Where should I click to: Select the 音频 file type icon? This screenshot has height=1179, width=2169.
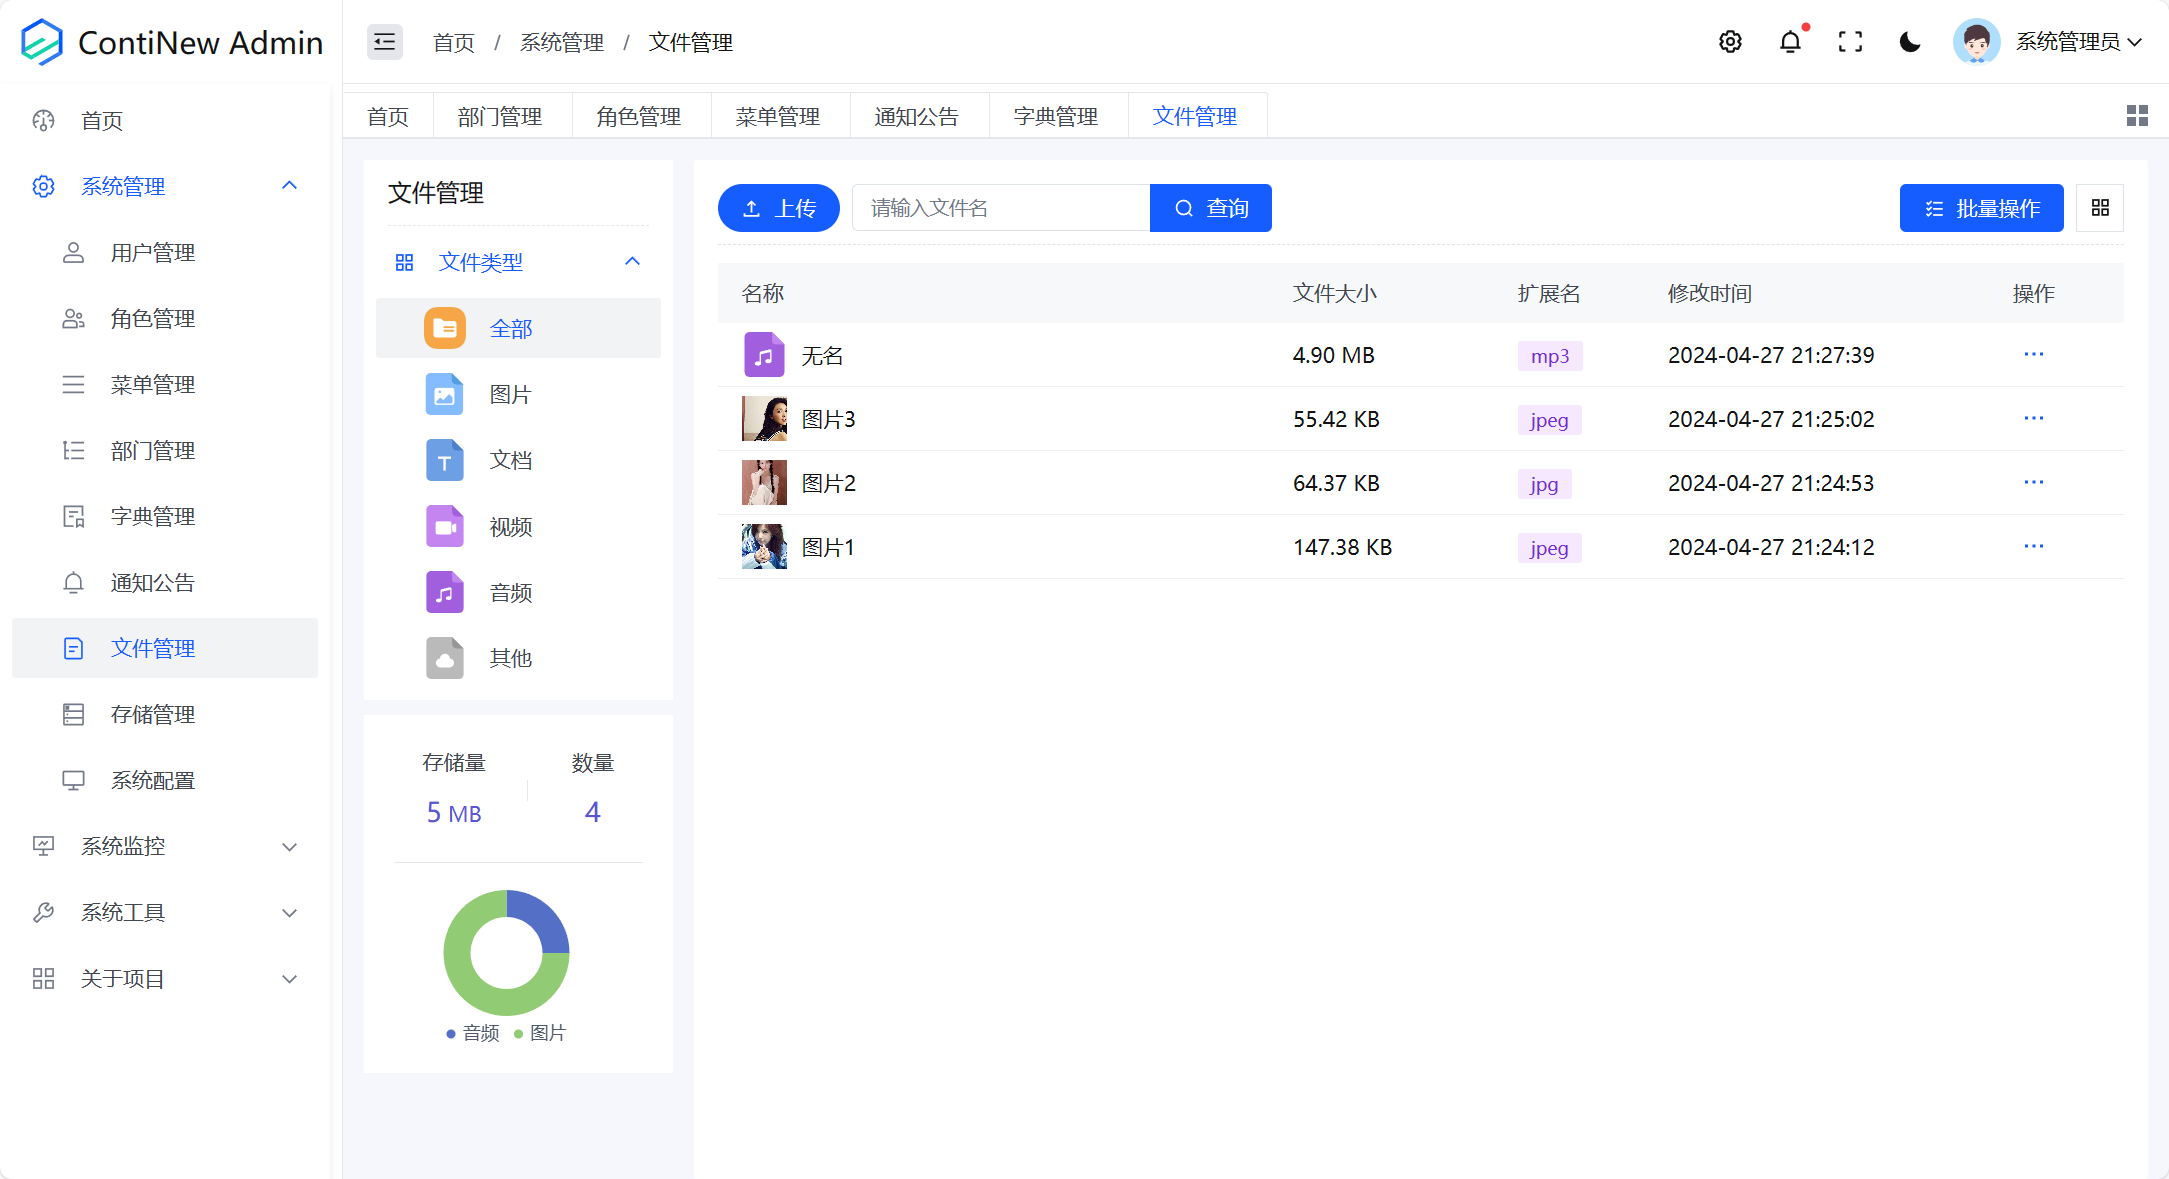pos(444,592)
